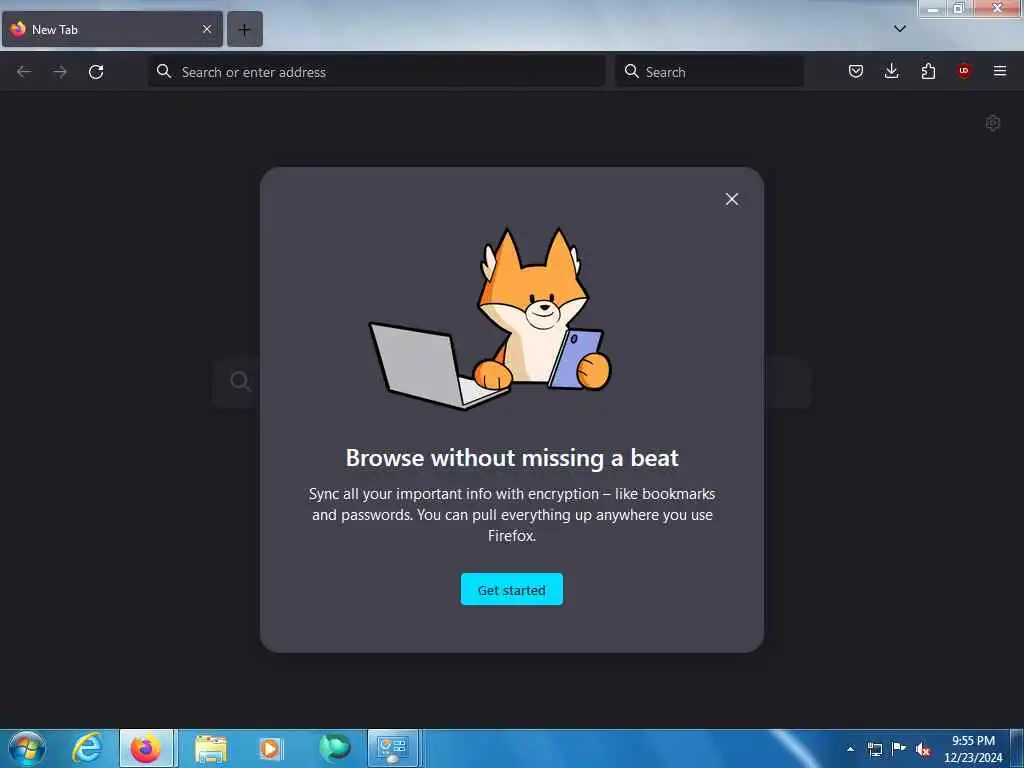Reload the current page
The width and height of the screenshot is (1024, 768).
click(96, 72)
